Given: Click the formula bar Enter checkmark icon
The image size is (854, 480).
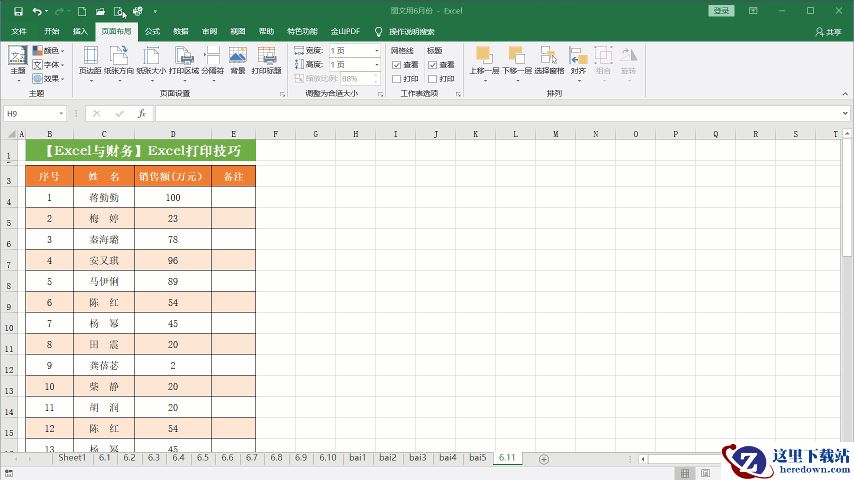Looking at the screenshot, I should (119, 113).
